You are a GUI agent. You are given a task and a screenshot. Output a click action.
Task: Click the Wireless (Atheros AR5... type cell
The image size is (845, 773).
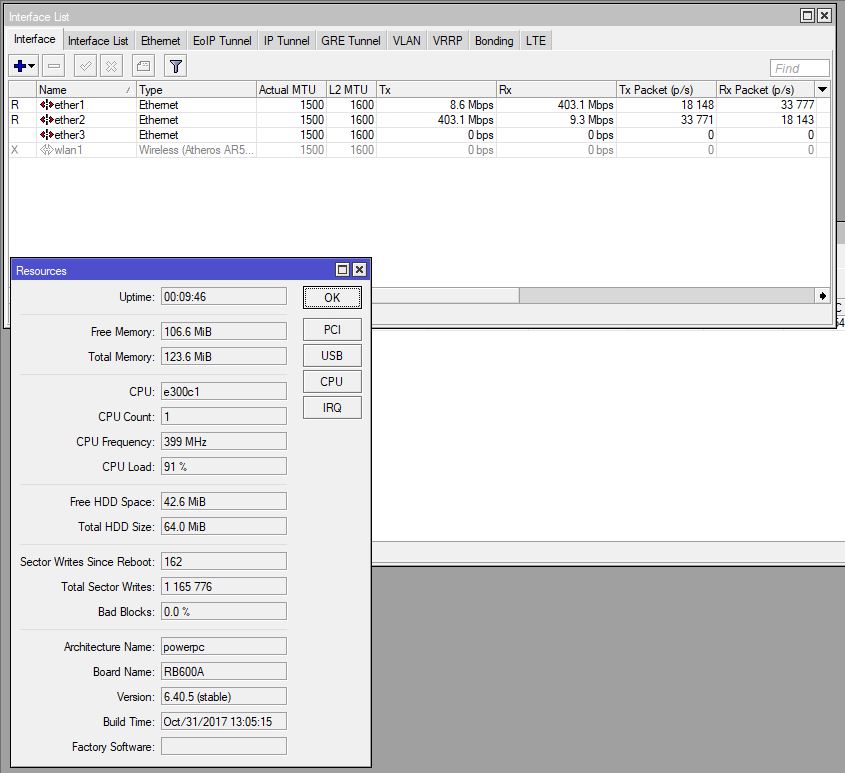coord(196,150)
